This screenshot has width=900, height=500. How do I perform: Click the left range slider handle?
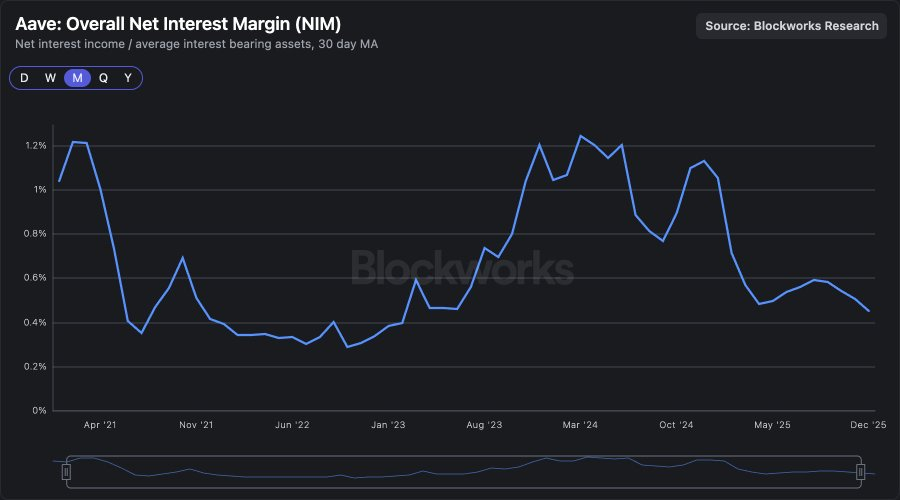[66, 470]
